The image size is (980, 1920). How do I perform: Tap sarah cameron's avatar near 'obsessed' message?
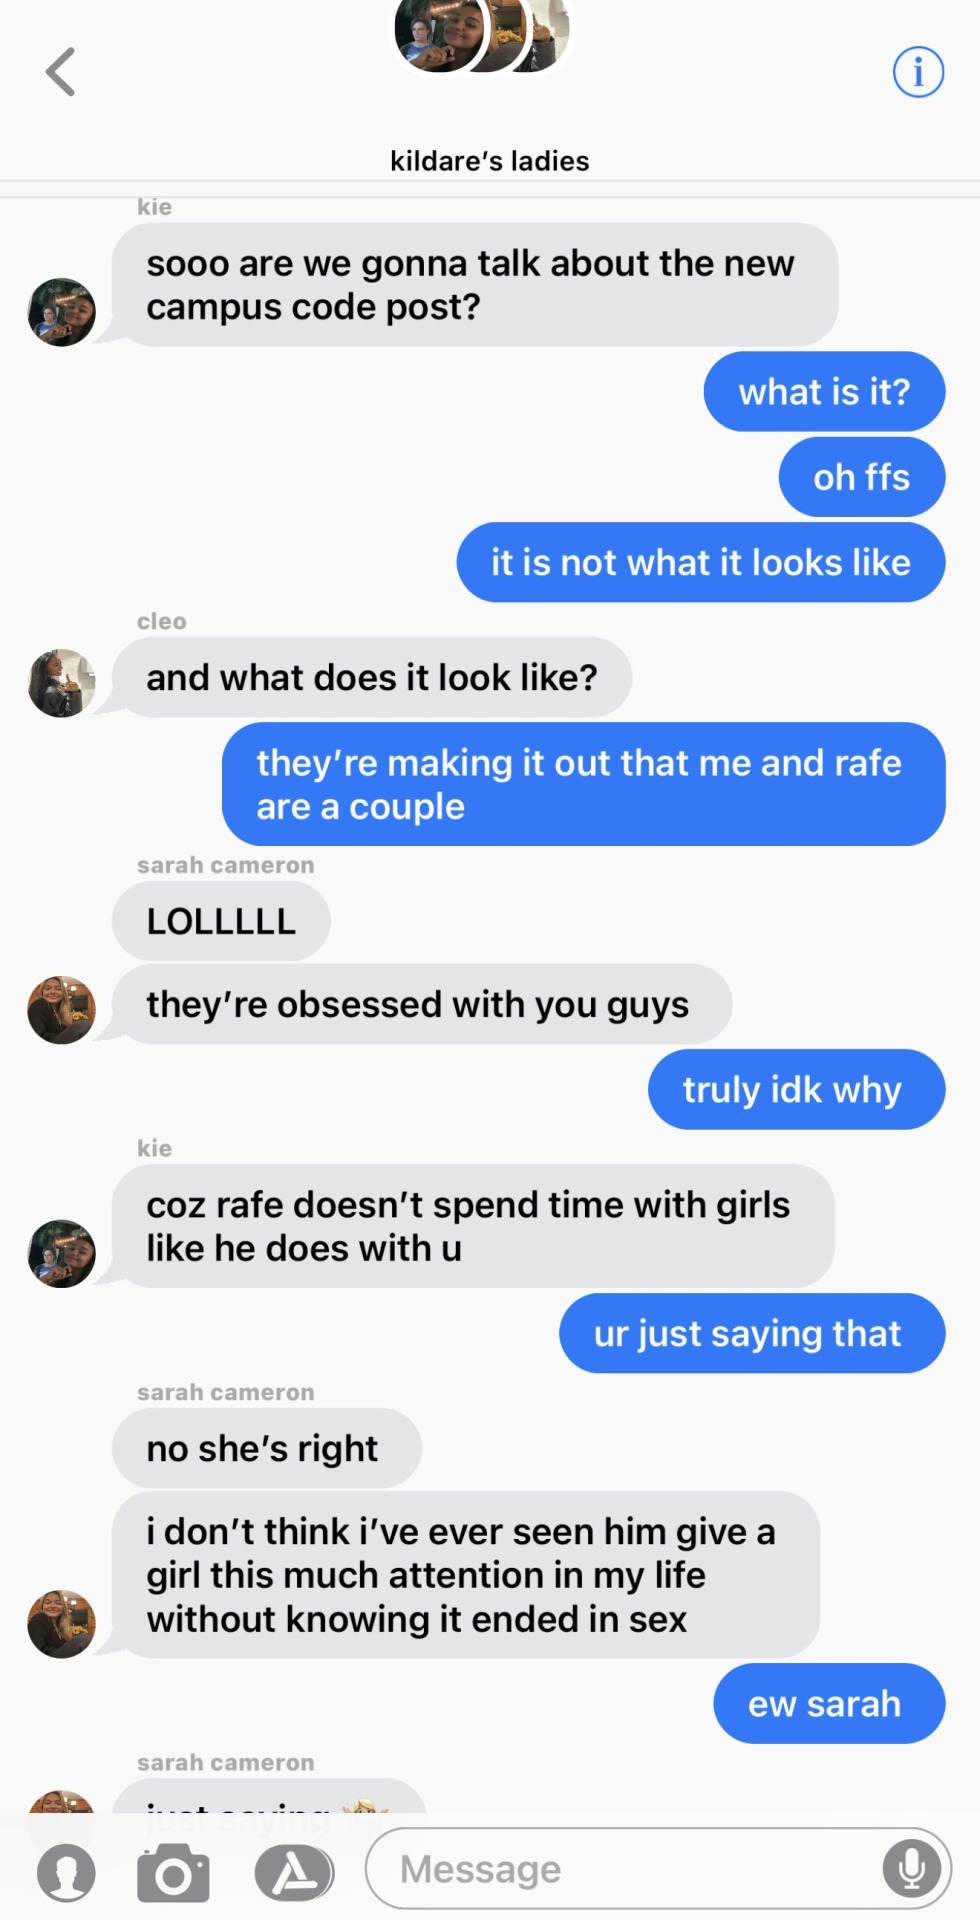tap(61, 1010)
